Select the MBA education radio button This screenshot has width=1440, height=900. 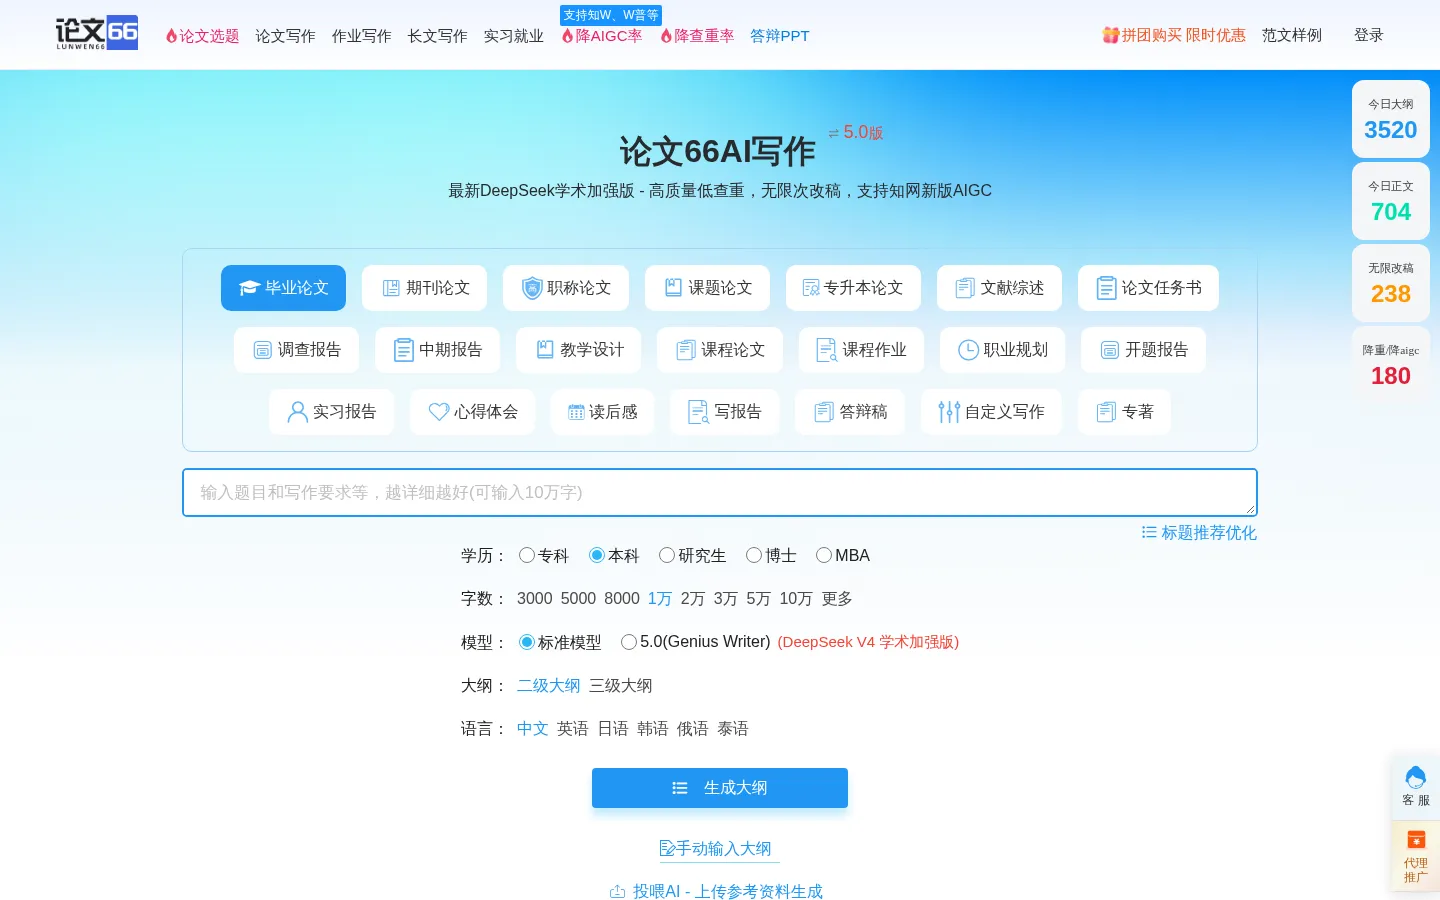tap(824, 555)
